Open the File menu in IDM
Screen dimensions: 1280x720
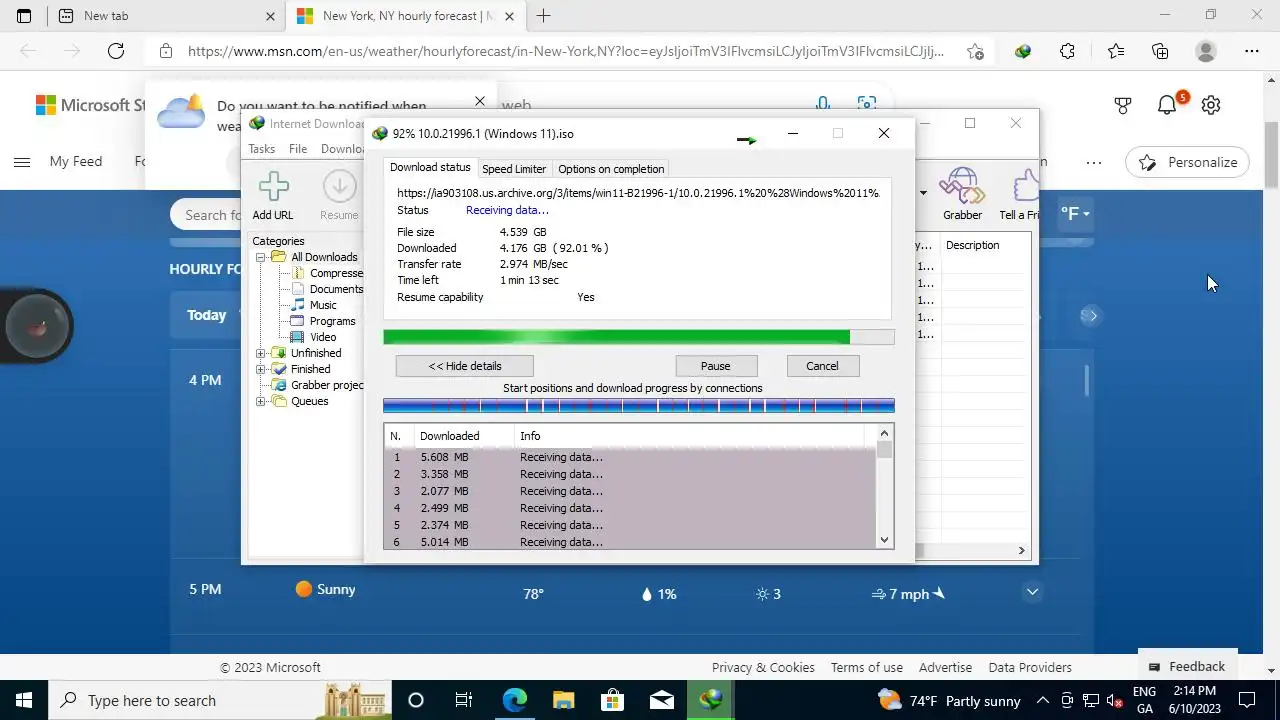[298, 149]
